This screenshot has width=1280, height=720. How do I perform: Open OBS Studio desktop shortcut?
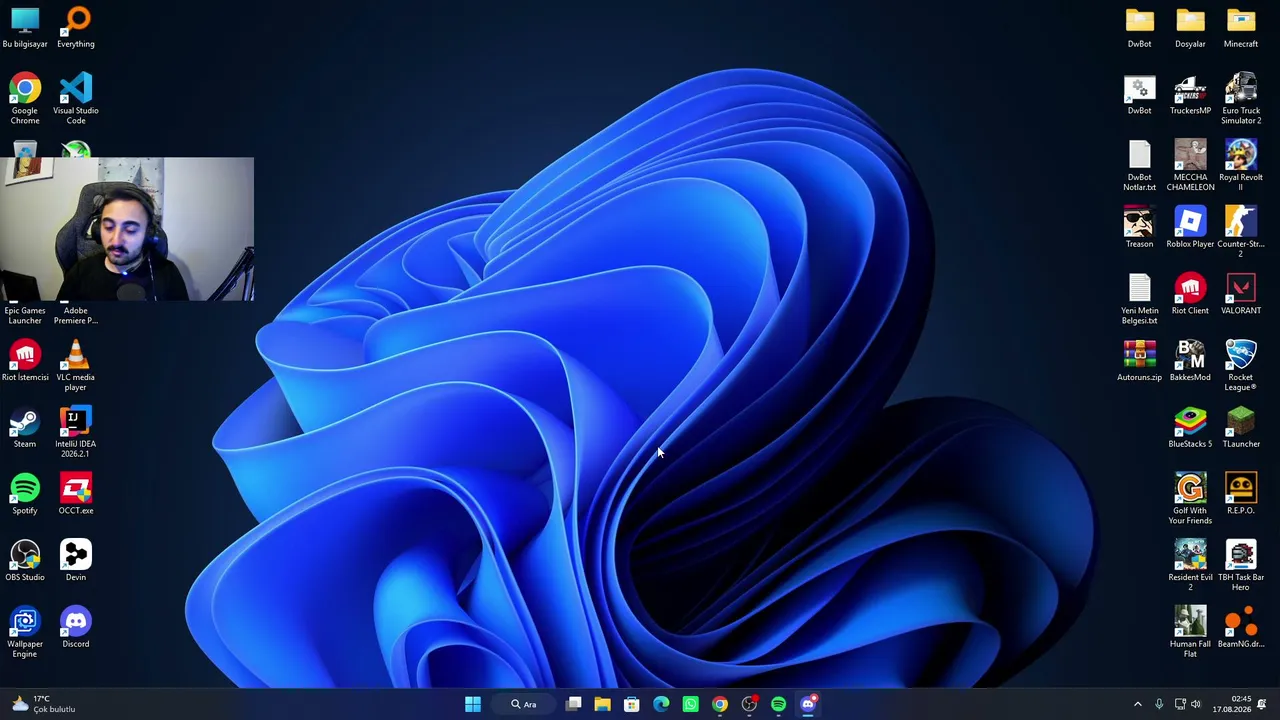(x=25, y=560)
